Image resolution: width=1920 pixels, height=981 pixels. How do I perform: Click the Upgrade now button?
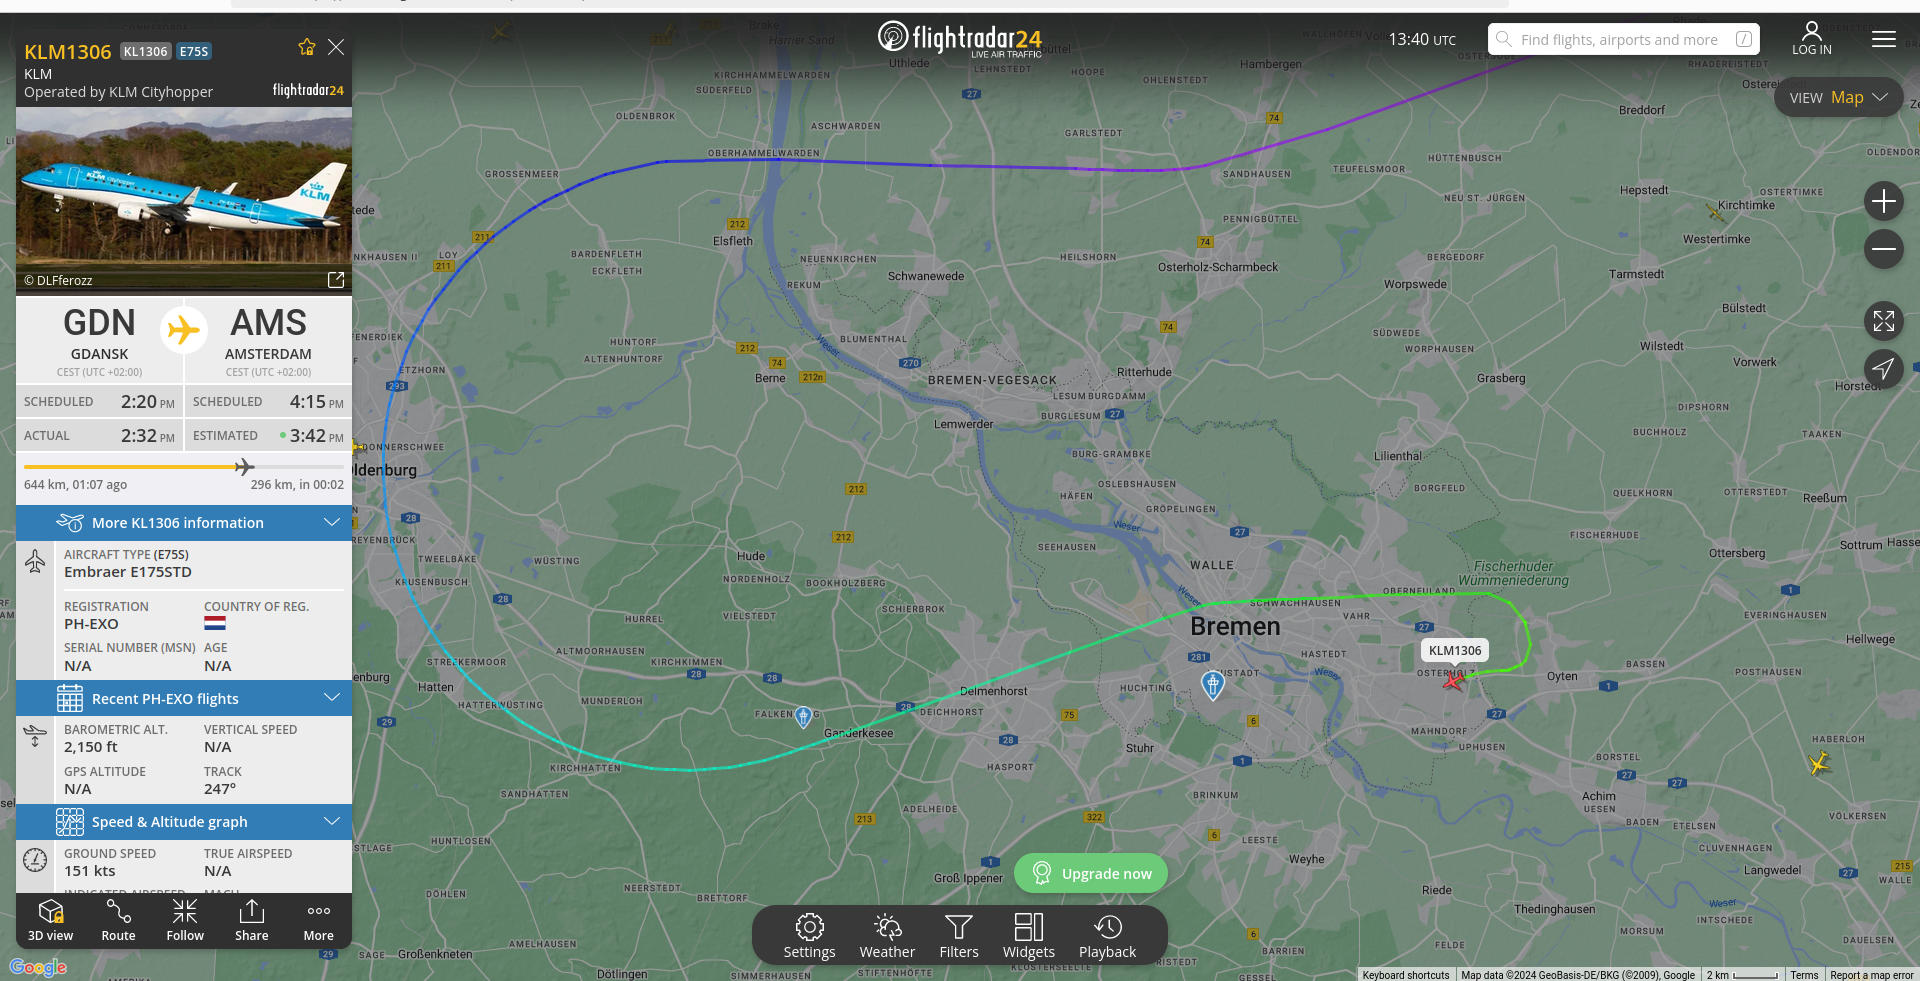pyautogui.click(x=1091, y=873)
